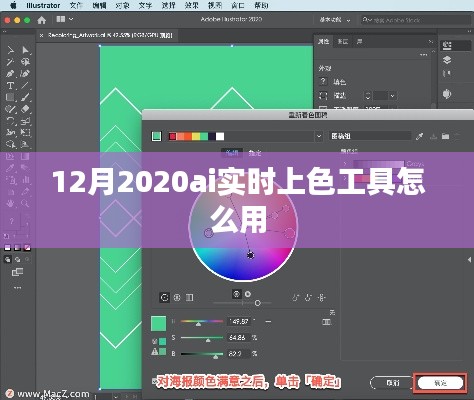The image size is (474, 400).
Task: Open the arrange documents dropdown arrow
Action: tap(71, 19)
